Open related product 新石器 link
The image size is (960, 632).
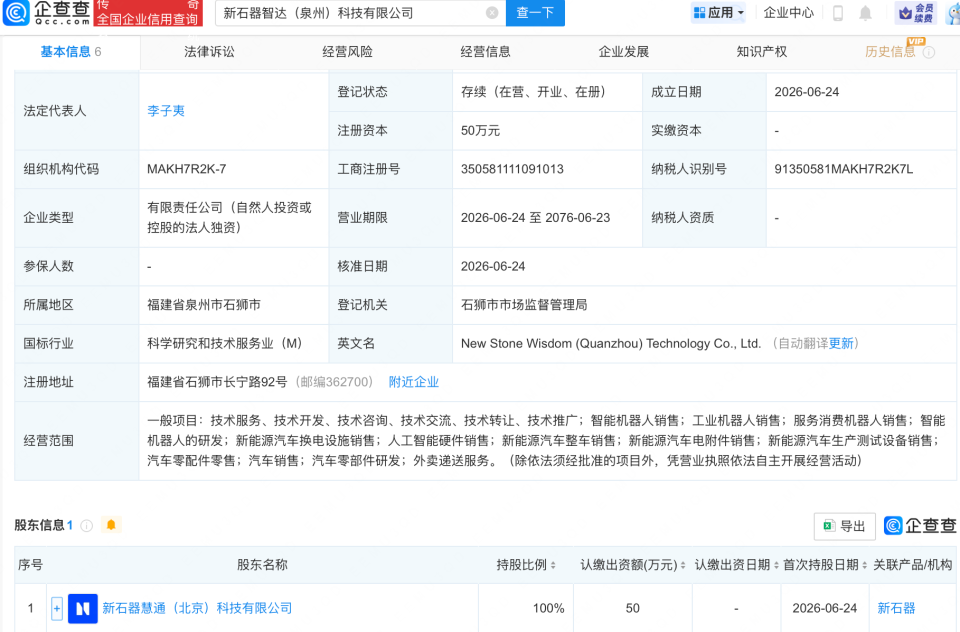coord(896,609)
